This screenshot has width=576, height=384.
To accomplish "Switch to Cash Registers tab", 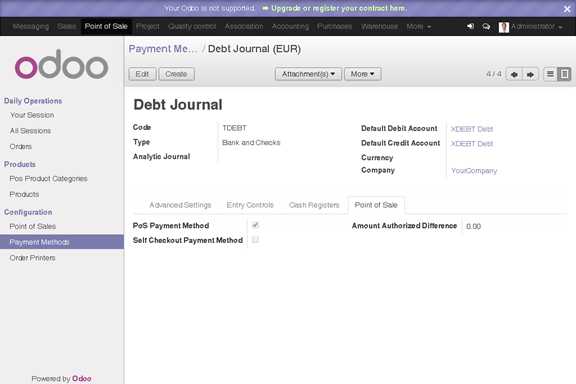I will tap(314, 205).
